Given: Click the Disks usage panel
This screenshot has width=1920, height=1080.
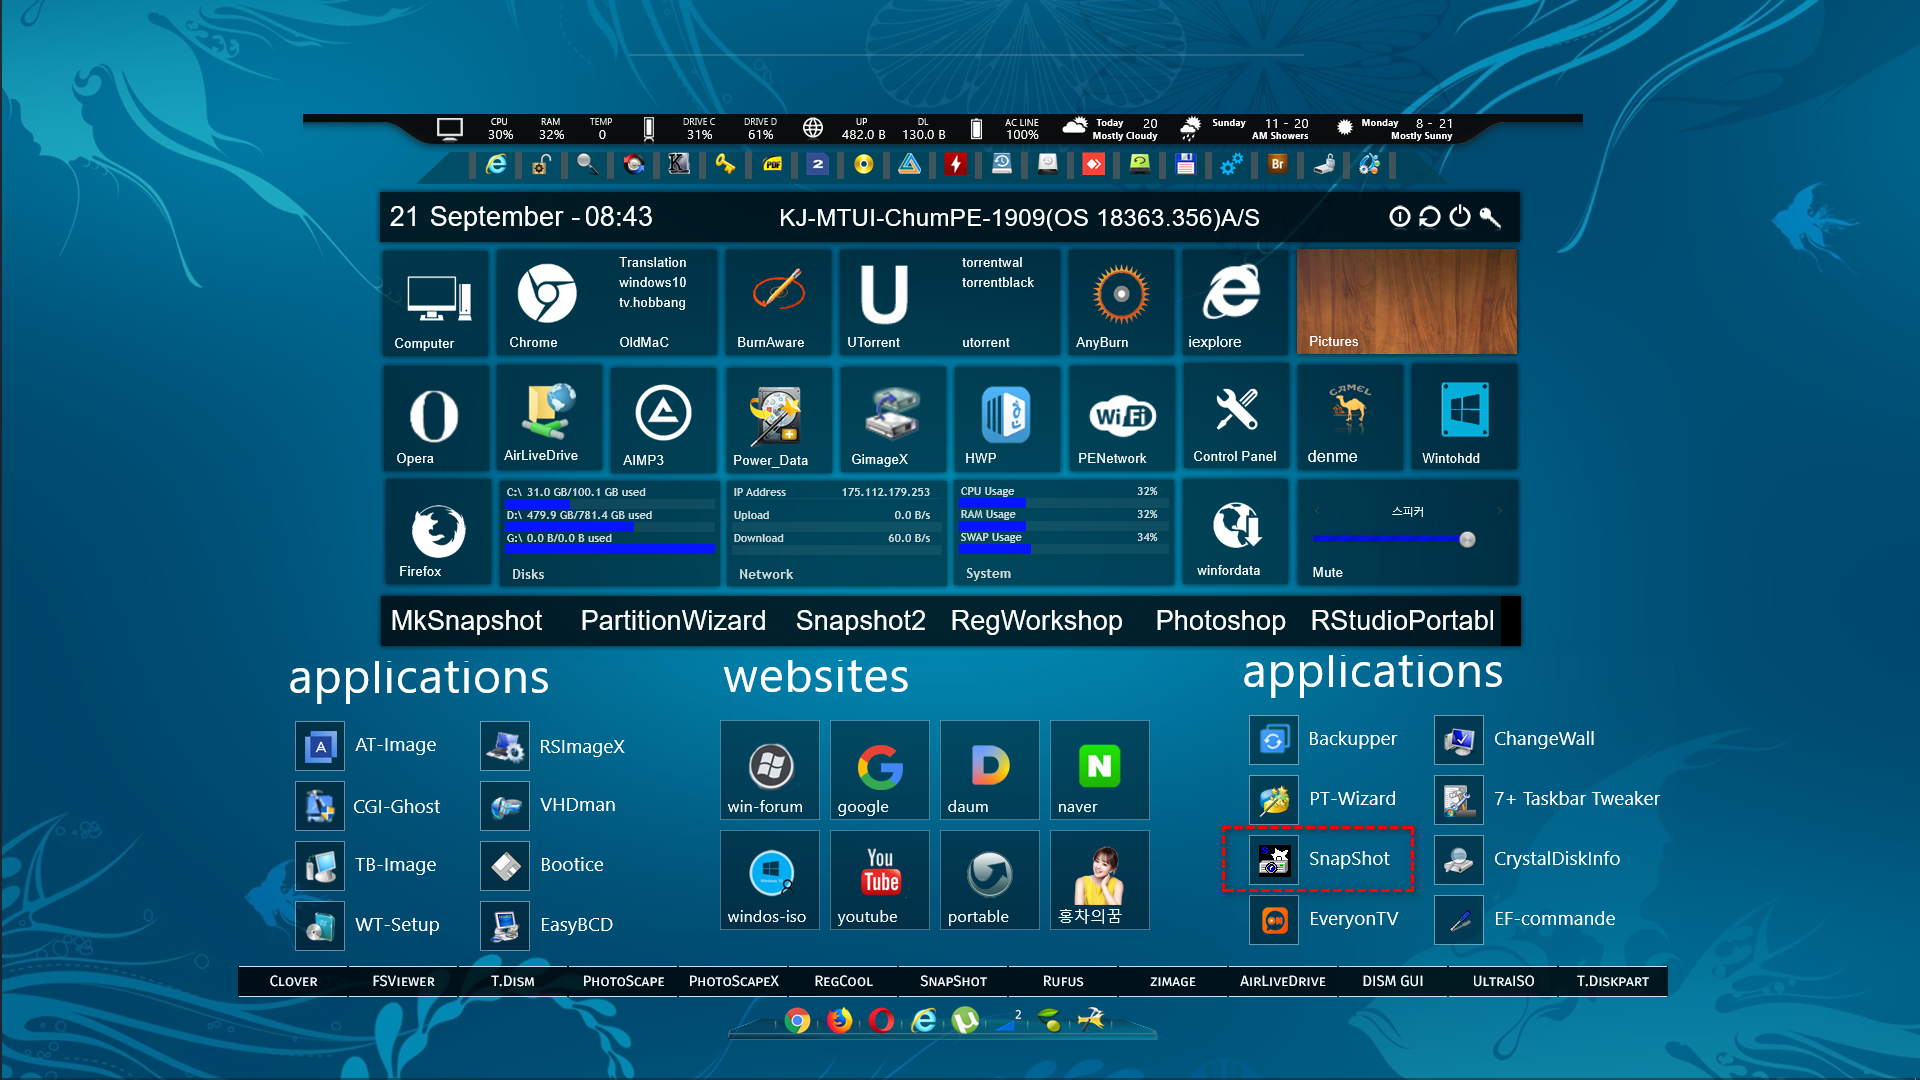Looking at the screenshot, I should (x=609, y=533).
